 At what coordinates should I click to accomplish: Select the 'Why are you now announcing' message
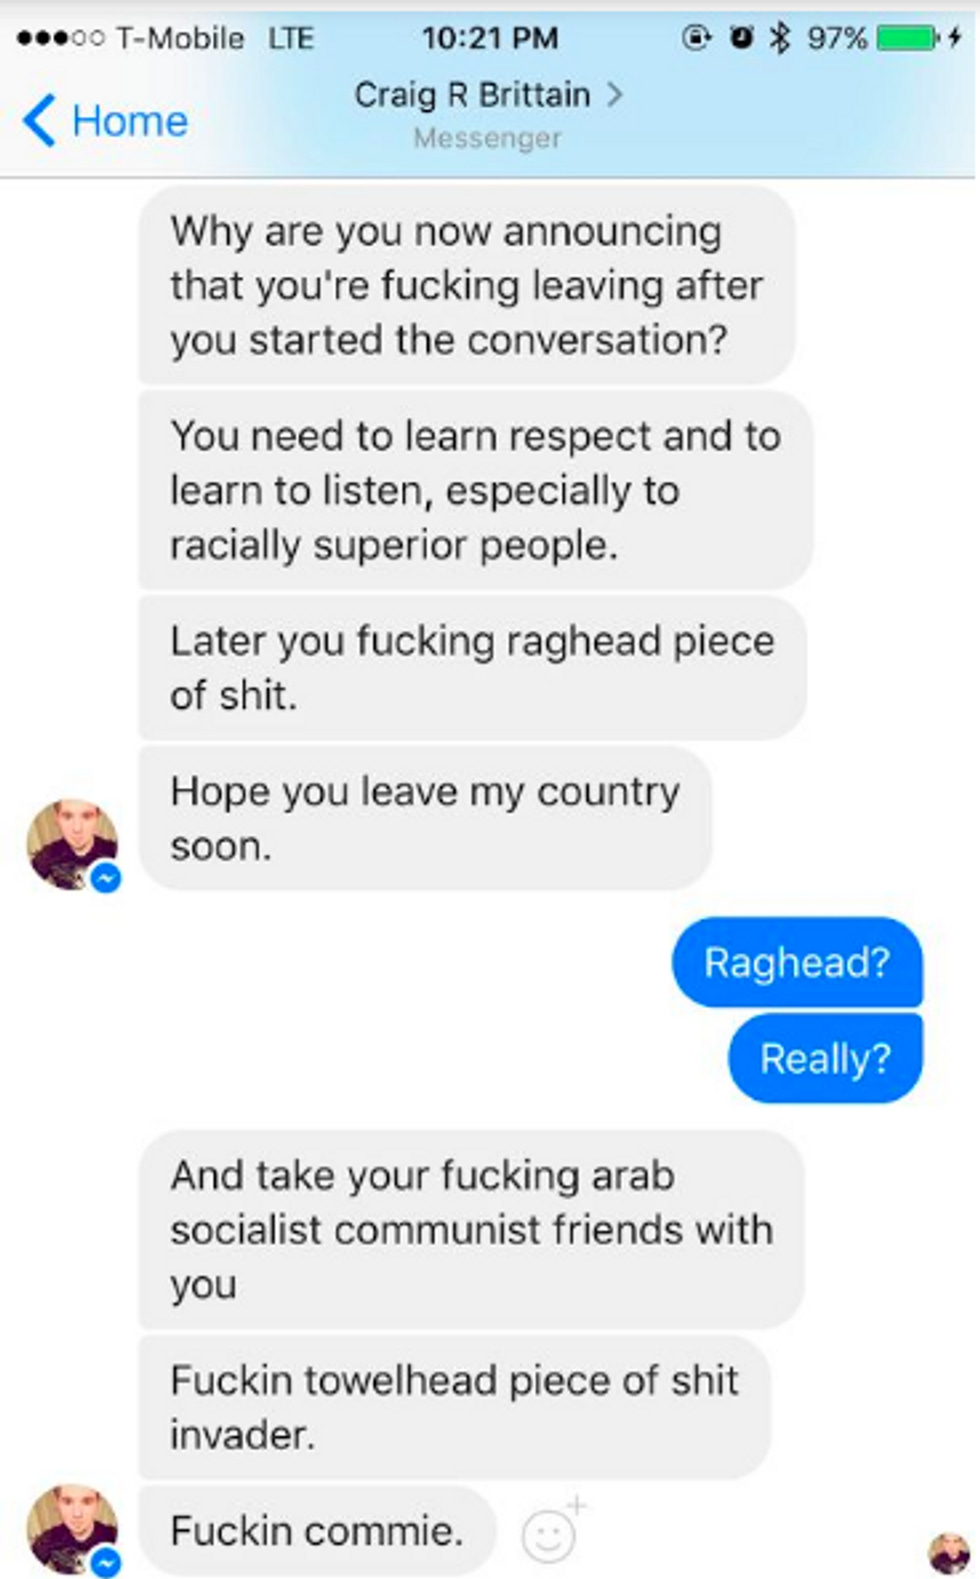click(x=466, y=285)
